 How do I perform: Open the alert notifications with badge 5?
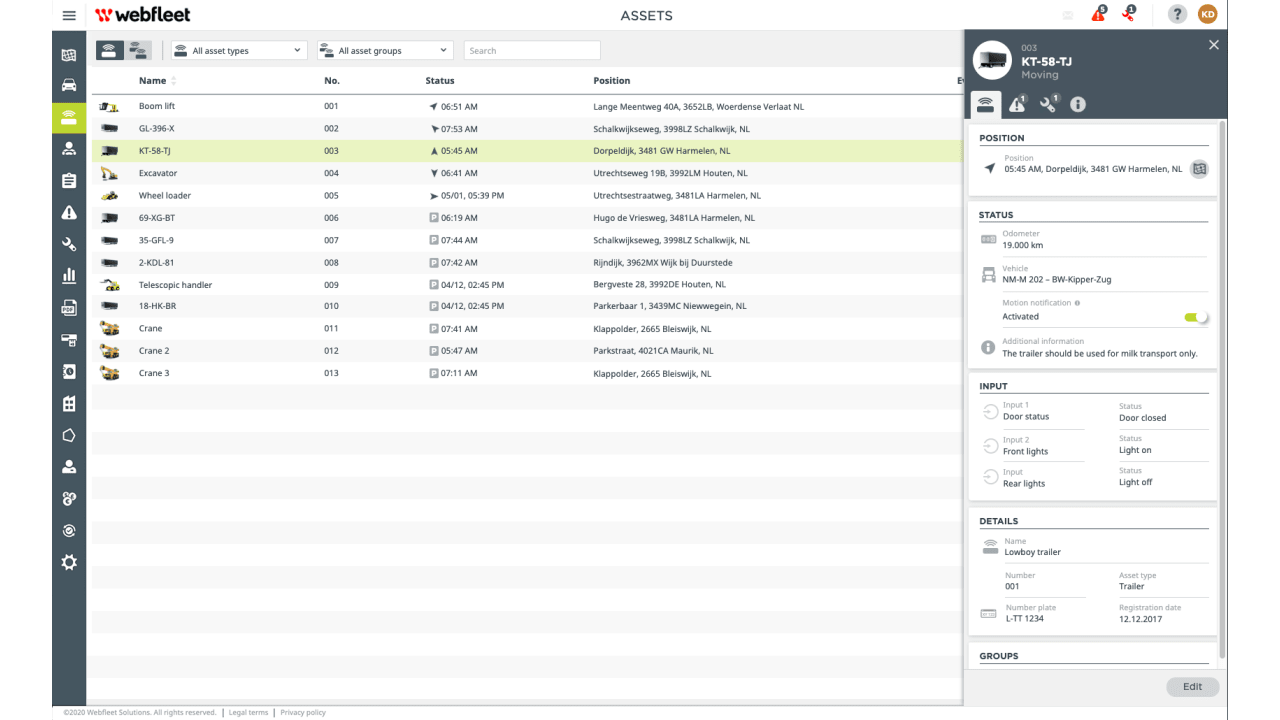[x=1098, y=14]
